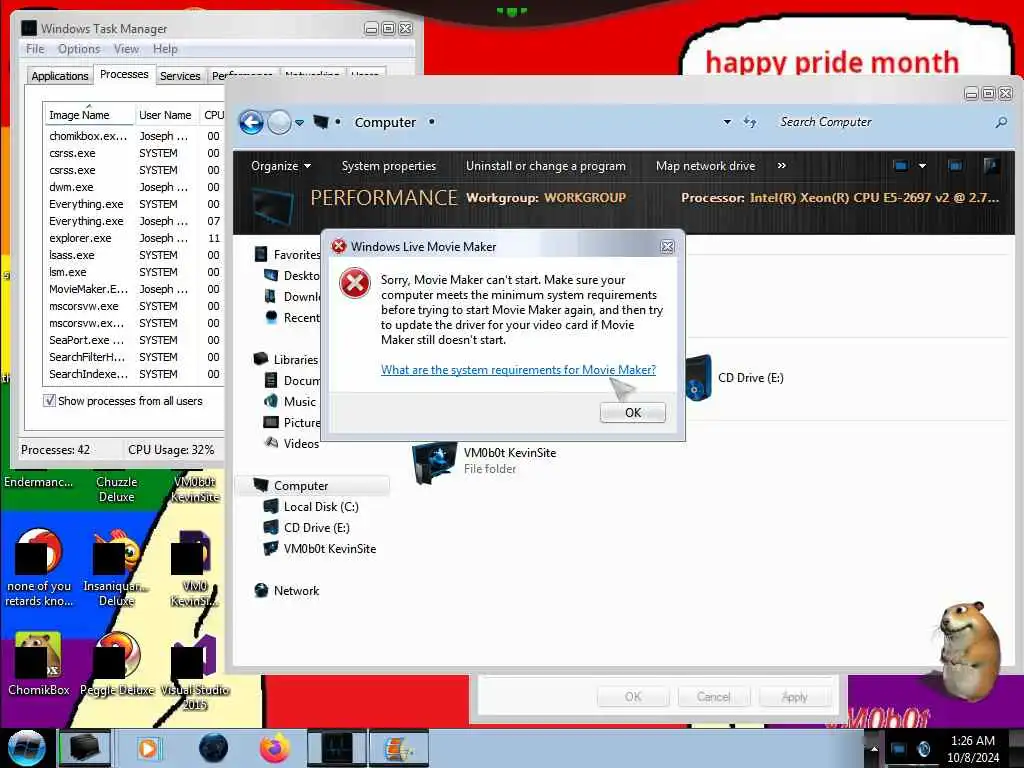Screen dimensions: 1024x768
Task: Open the Help menu in Task Manager
Action: coord(165,49)
